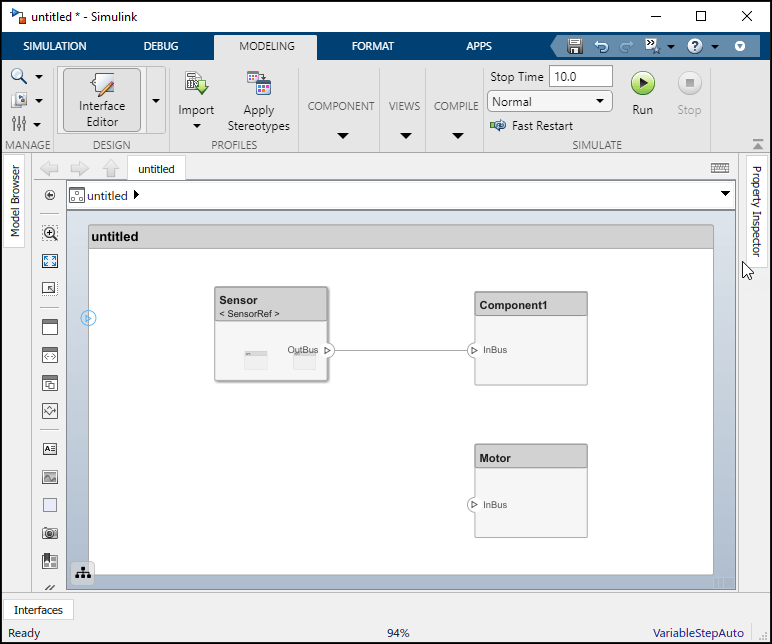Image resolution: width=772 pixels, height=644 pixels.
Task: Click the OutBus port on Sensor
Action: (327, 351)
